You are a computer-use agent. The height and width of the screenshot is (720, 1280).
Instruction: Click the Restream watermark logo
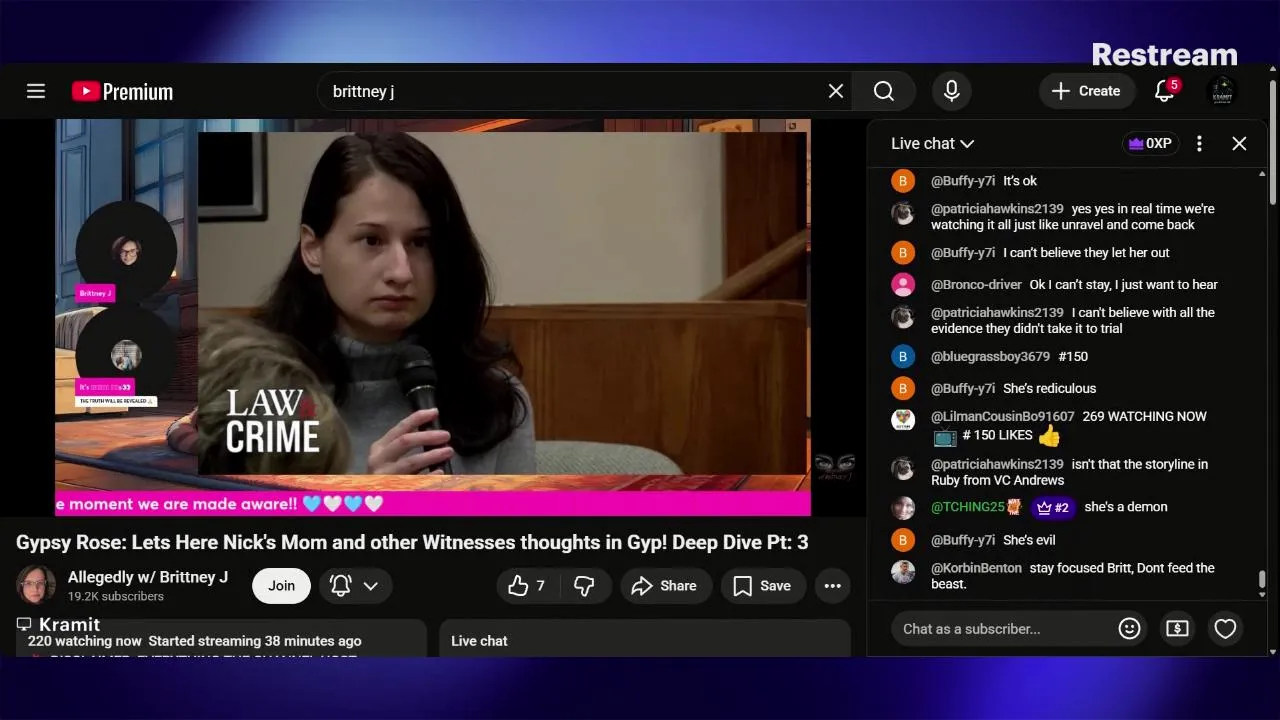click(1164, 54)
